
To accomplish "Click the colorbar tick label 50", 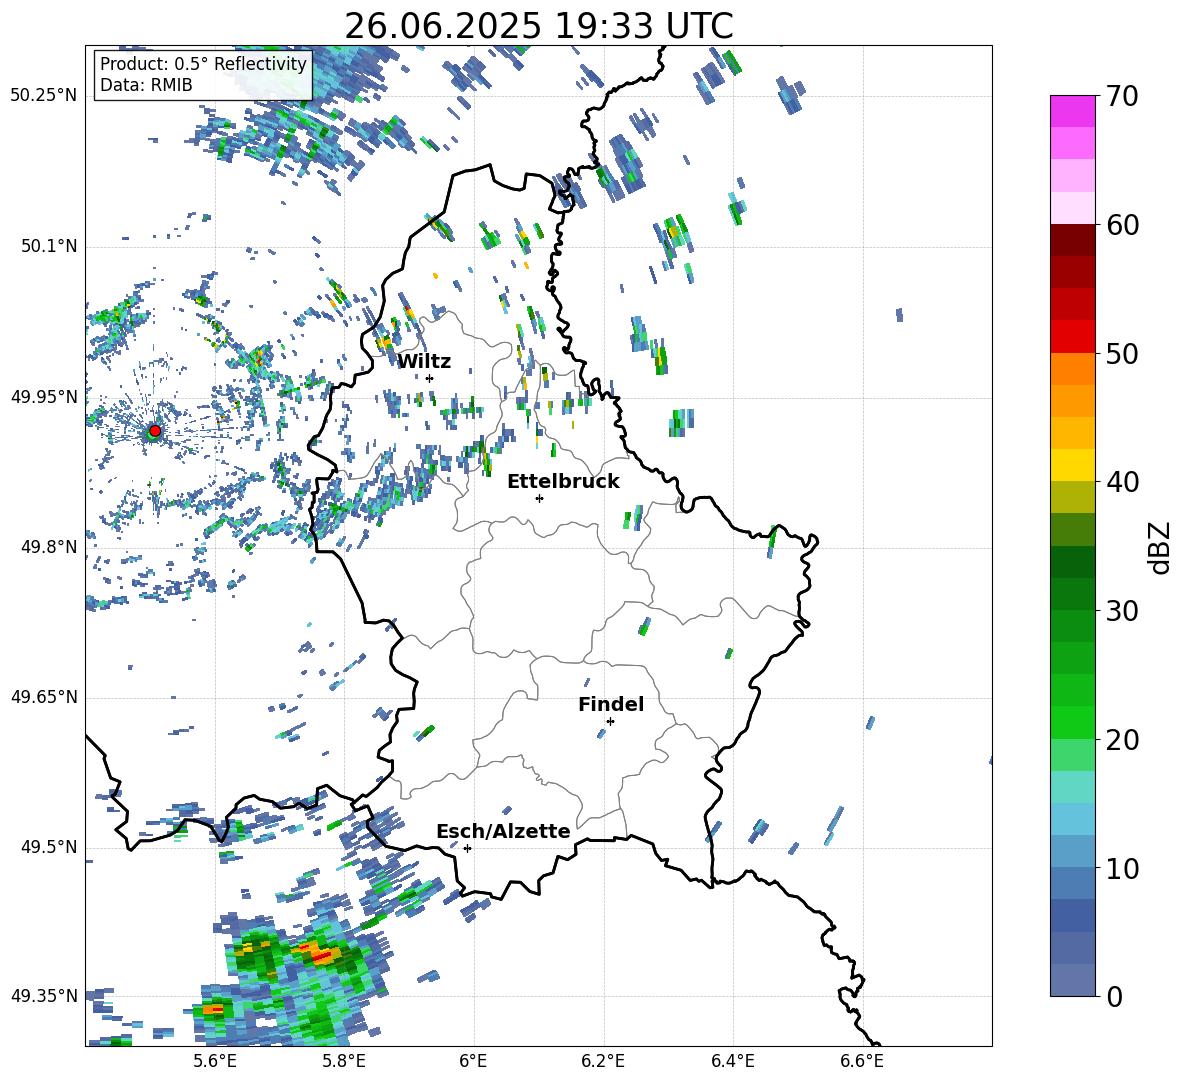I will tap(1123, 353).
